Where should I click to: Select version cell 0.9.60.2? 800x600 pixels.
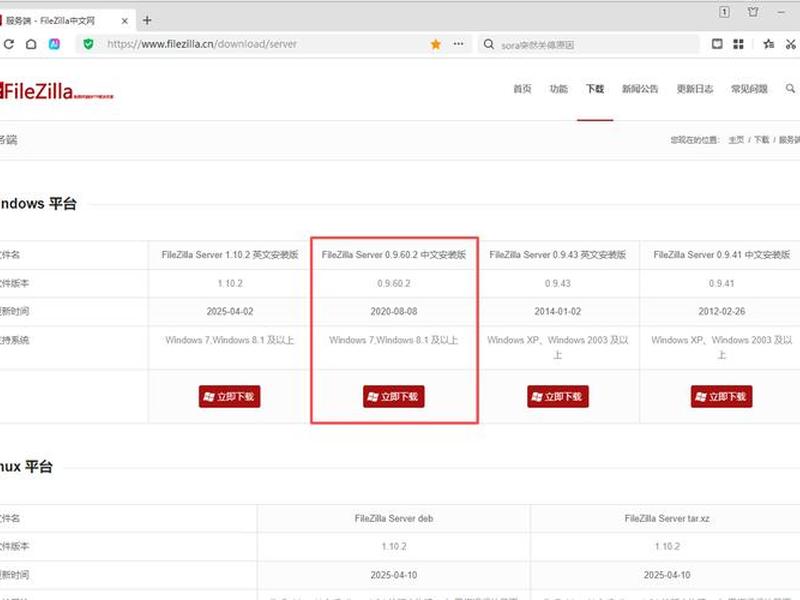coord(393,283)
